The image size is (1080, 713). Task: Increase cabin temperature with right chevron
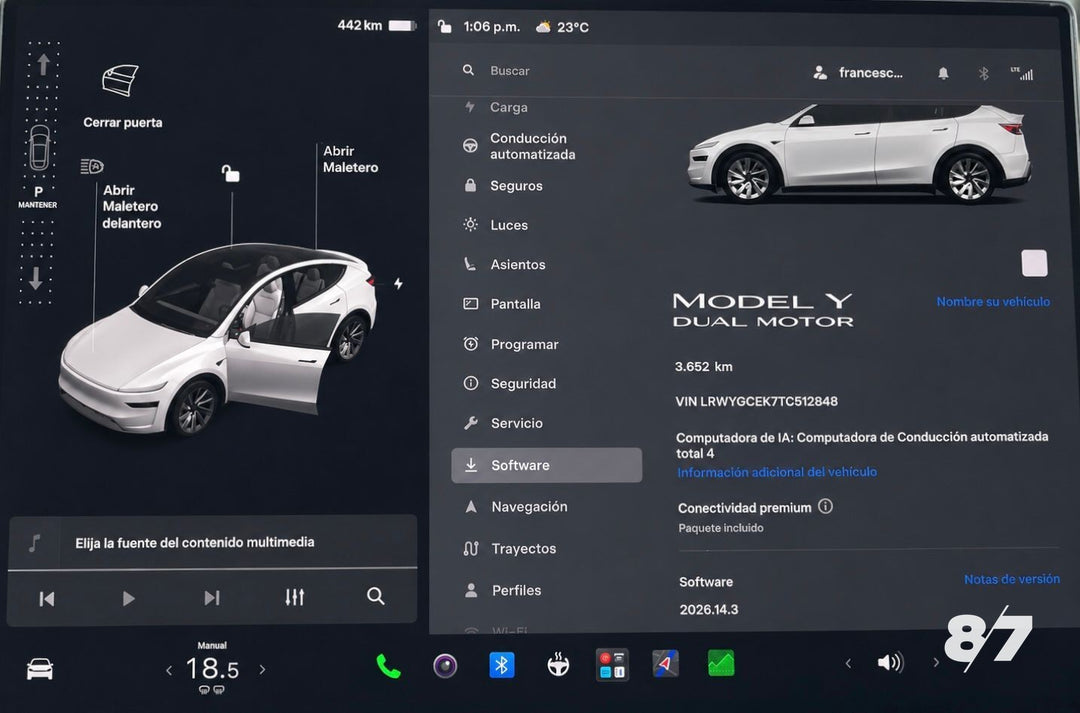point(262,669)
